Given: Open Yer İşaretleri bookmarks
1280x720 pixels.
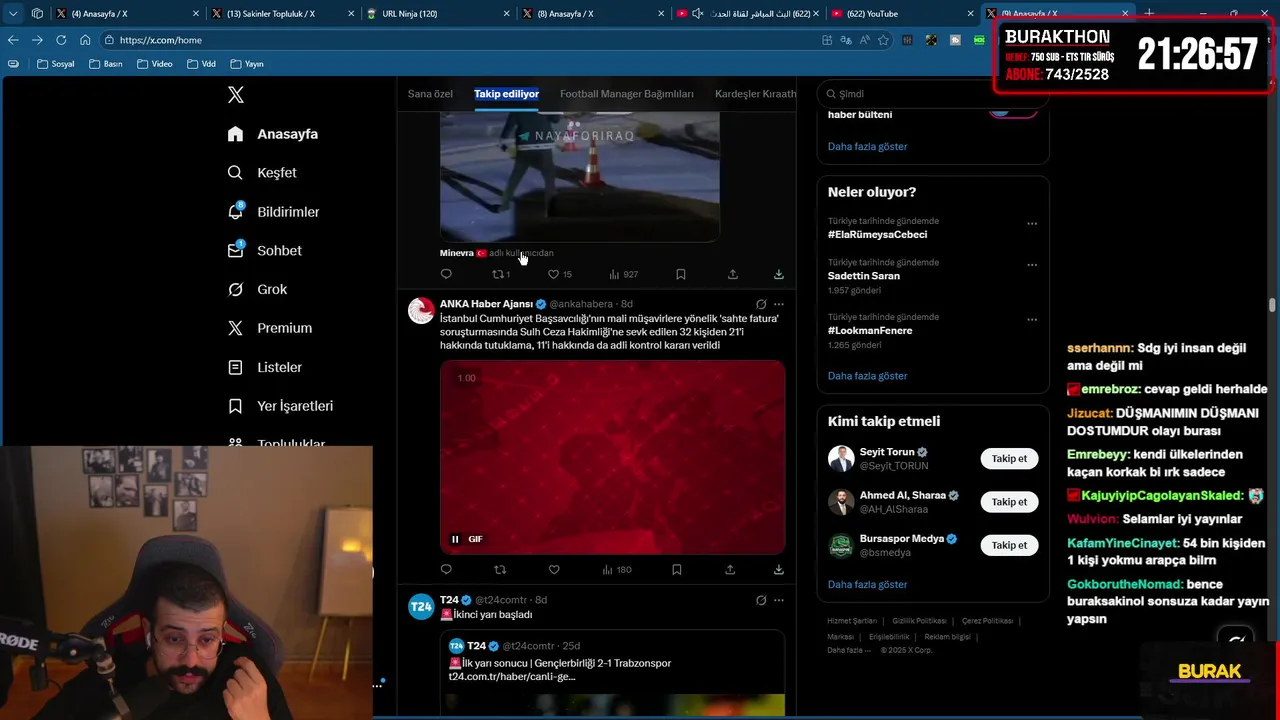Looking at the screenshot, I should click(x=280, y=406).
